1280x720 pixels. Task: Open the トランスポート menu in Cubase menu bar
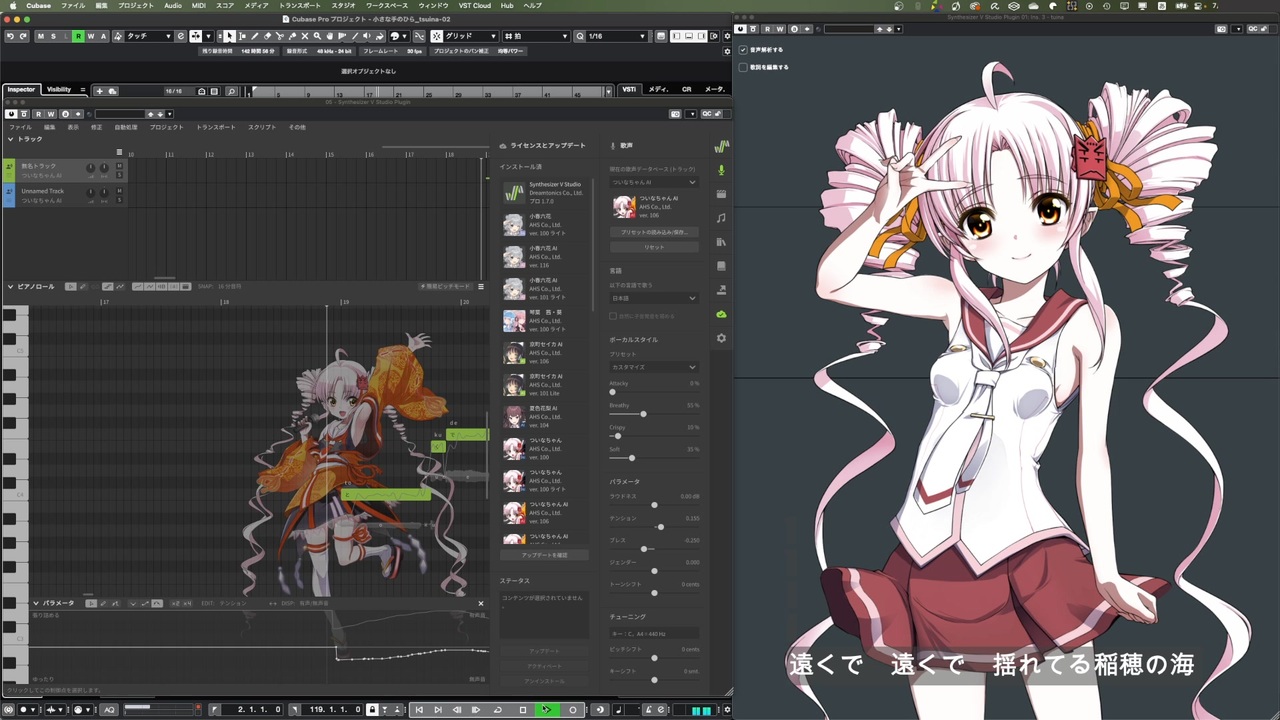point(299,5)
